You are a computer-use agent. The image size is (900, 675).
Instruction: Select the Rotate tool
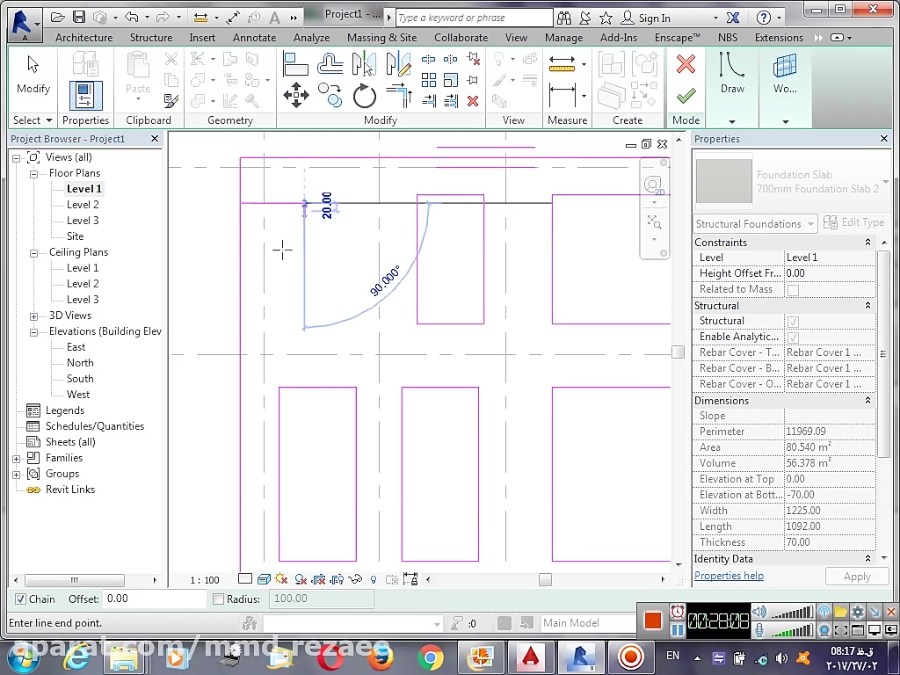point(363,95)
